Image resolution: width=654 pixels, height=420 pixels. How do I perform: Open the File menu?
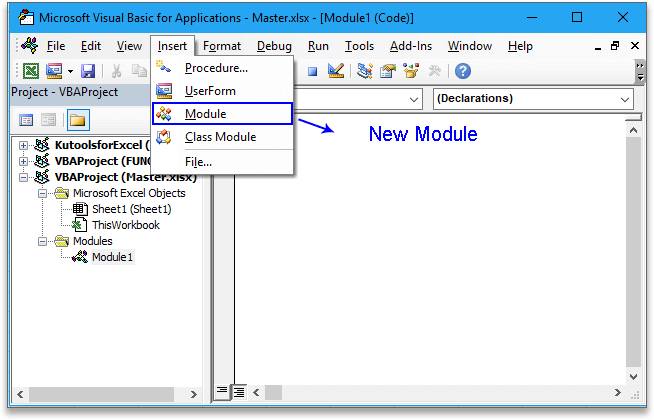56,46
